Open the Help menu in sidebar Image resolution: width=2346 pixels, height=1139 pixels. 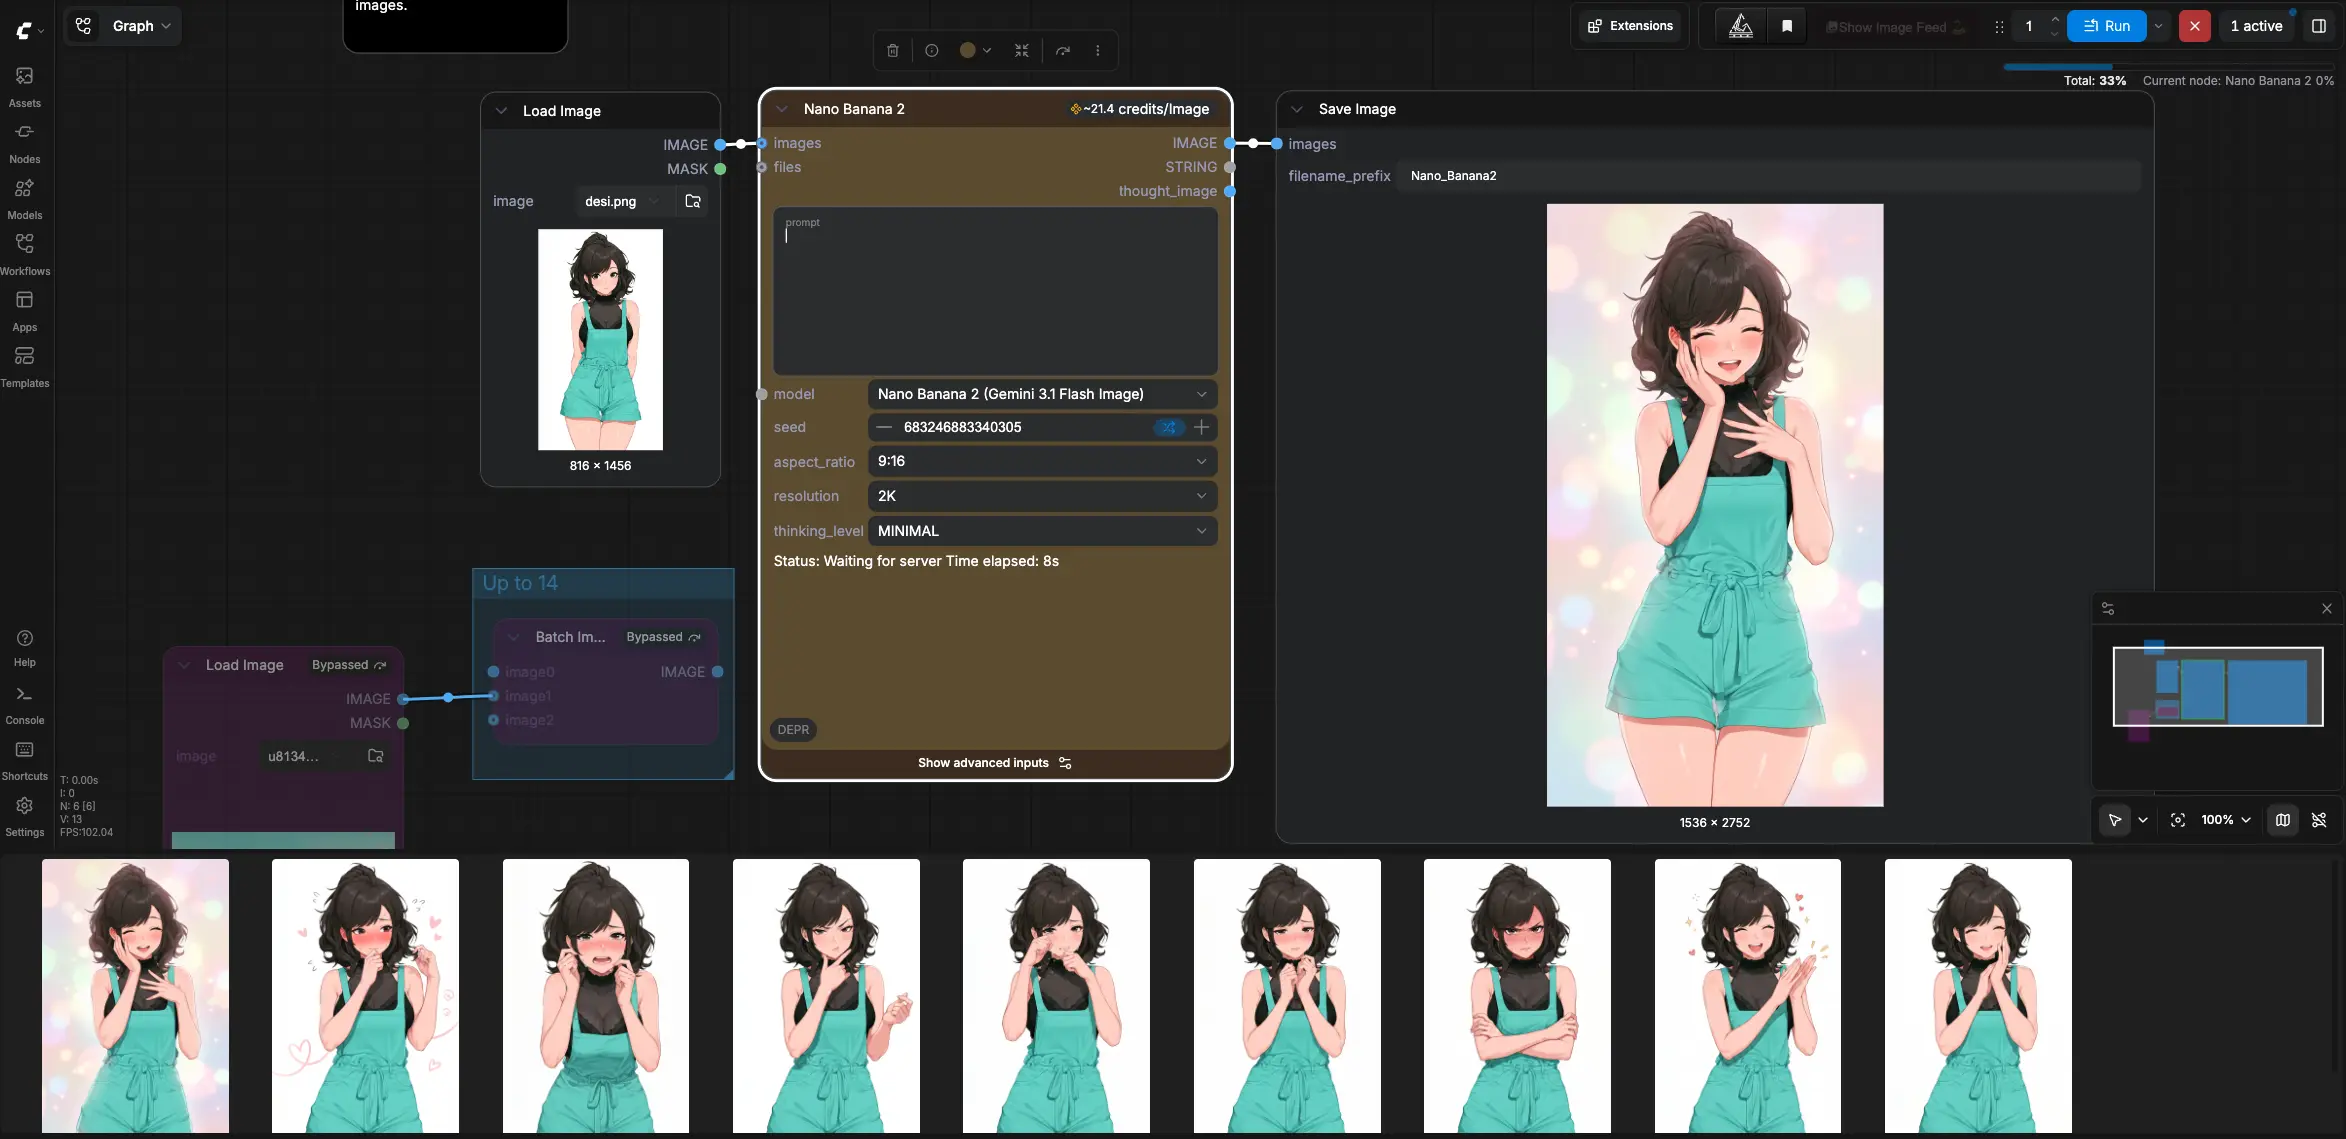click(25, 647)
